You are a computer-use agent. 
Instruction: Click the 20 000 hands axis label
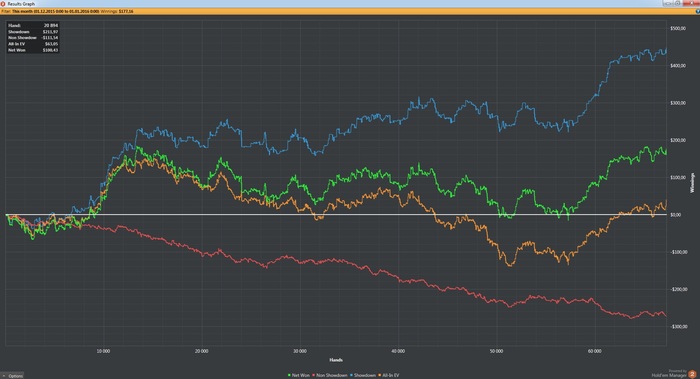pos(201,351)
